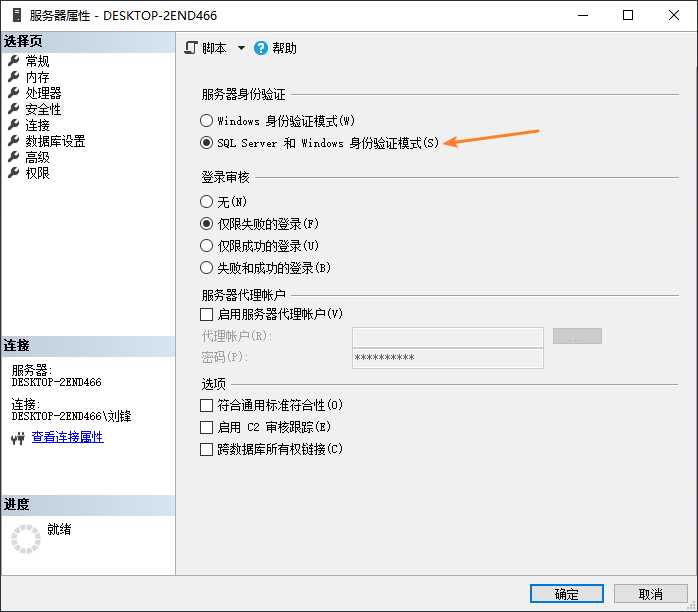Click the 脚本 script icon
Viewport: 698px width, 612px height.
191,48
